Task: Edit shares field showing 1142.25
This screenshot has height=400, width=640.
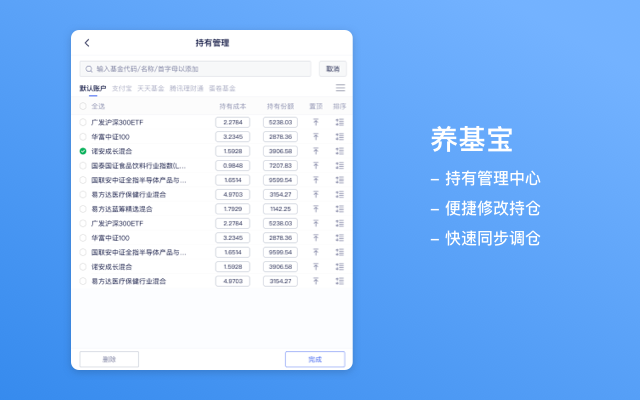Action: [280, 209]
